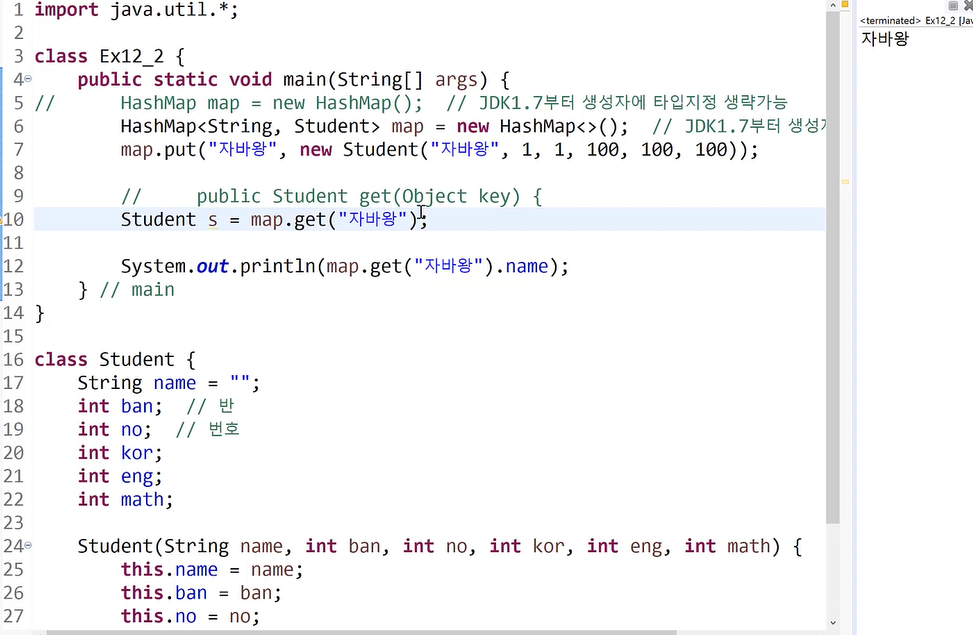973x635 pixels.
Task: Click the editor vertical scrollbar thumb
Action: pos(833,267)
